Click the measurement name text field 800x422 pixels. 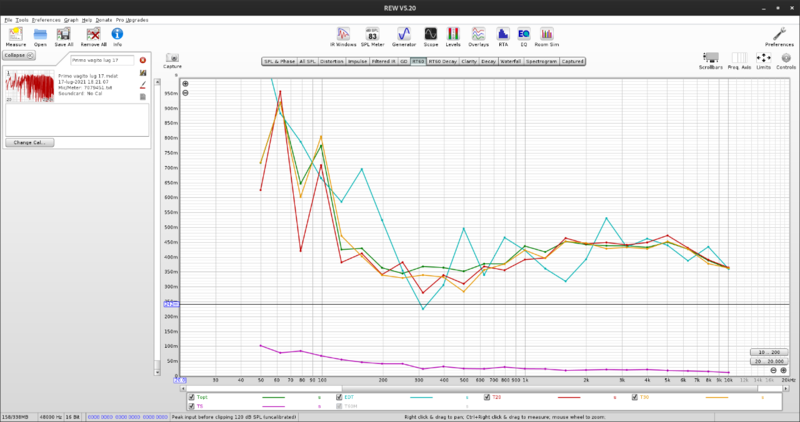click(x=101, y=60)
